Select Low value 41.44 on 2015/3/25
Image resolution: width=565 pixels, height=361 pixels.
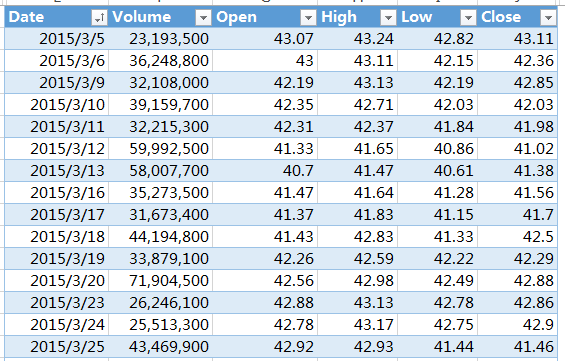[437, 346]
